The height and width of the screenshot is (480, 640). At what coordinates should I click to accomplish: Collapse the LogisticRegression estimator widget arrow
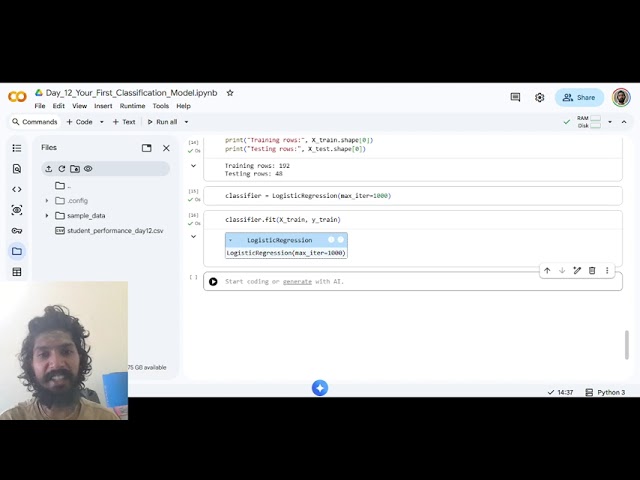pyautogui.click(x=231, y=240)
